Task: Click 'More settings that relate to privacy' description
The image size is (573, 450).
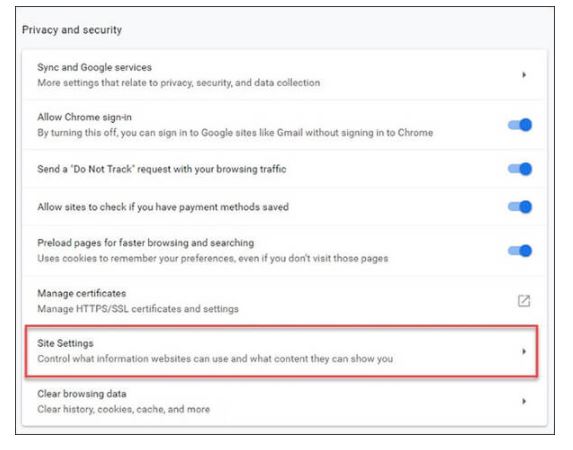Action: pos(178,83)
